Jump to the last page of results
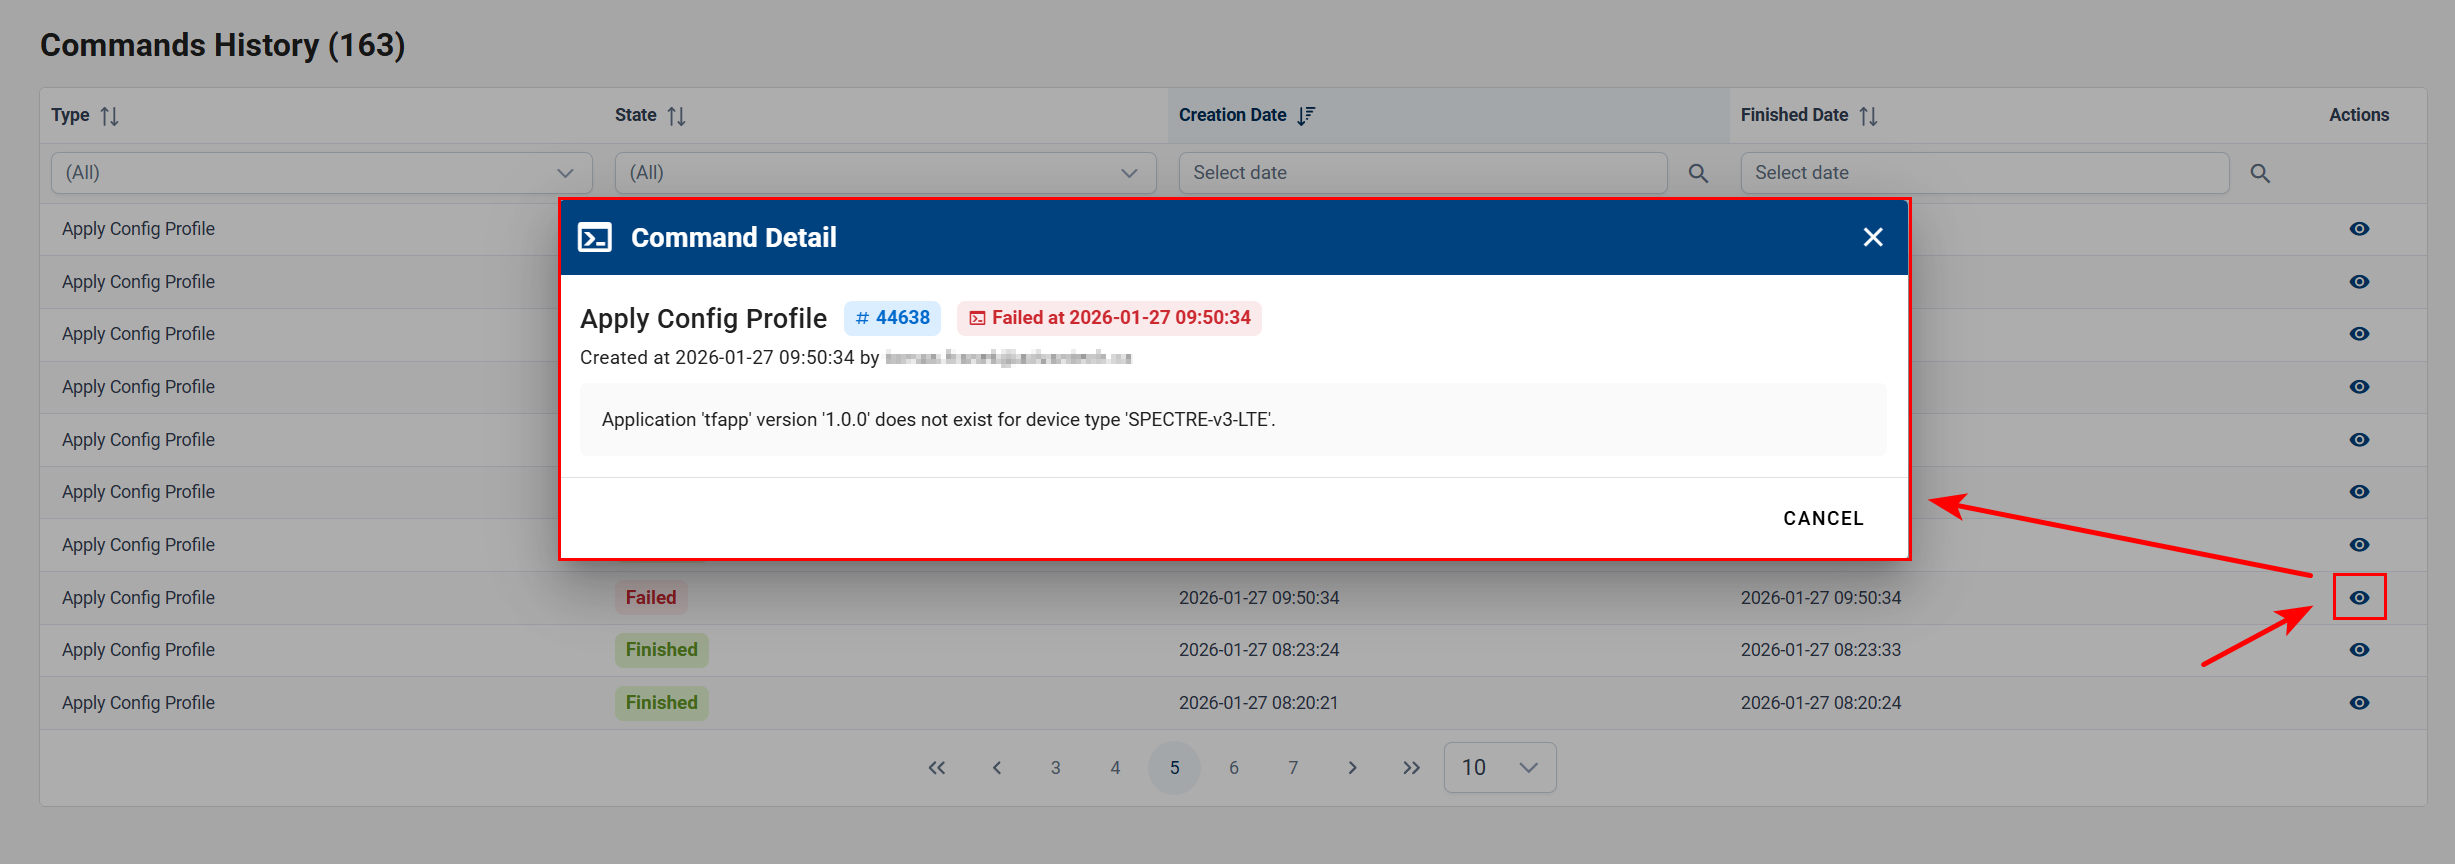 tap(1410, 767)
